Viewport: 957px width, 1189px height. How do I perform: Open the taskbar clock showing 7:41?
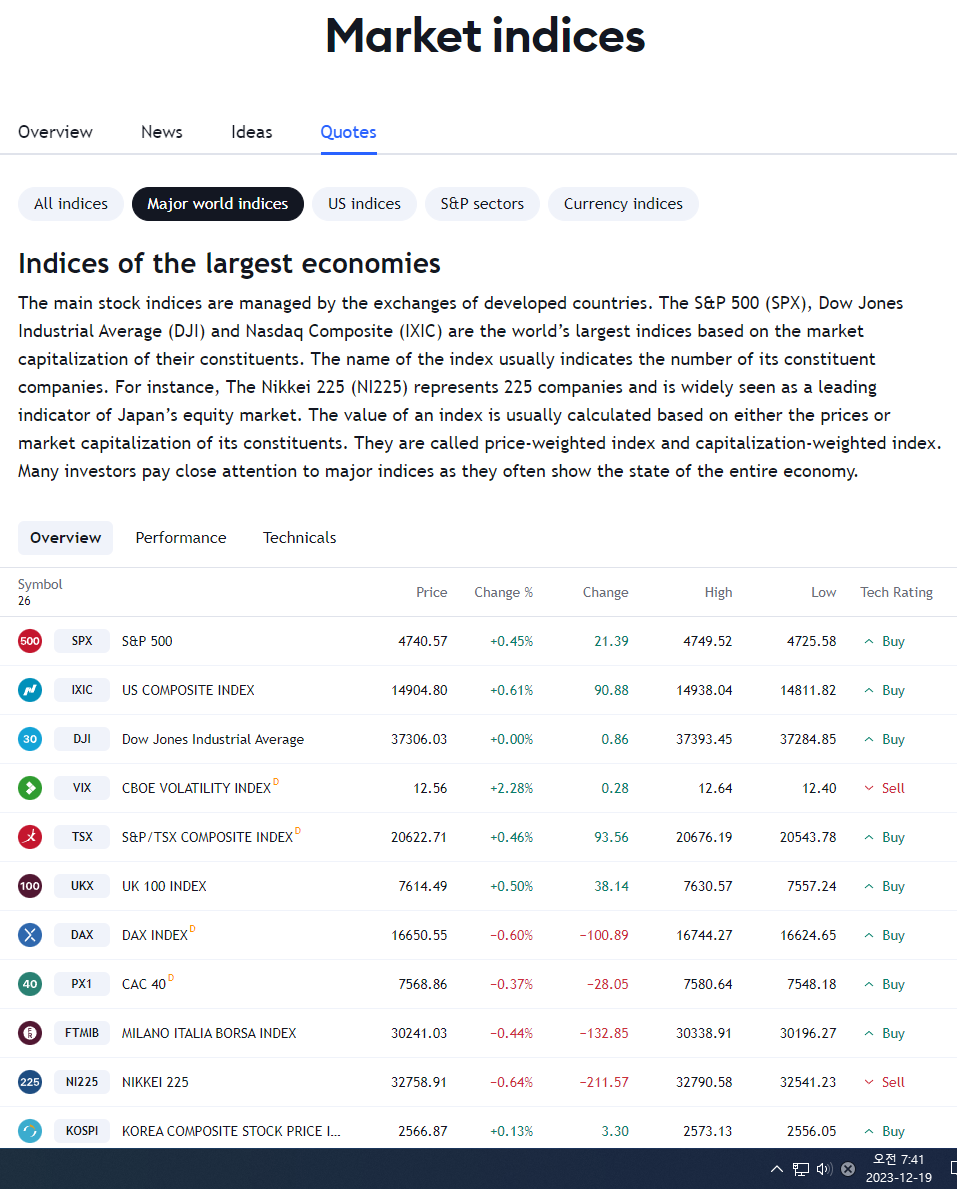pos(899,1169)
